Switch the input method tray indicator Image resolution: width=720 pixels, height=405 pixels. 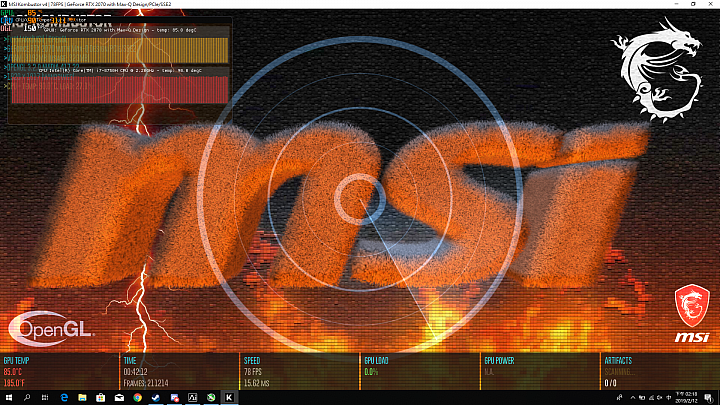pyautogui.click(x=669, y=398)
